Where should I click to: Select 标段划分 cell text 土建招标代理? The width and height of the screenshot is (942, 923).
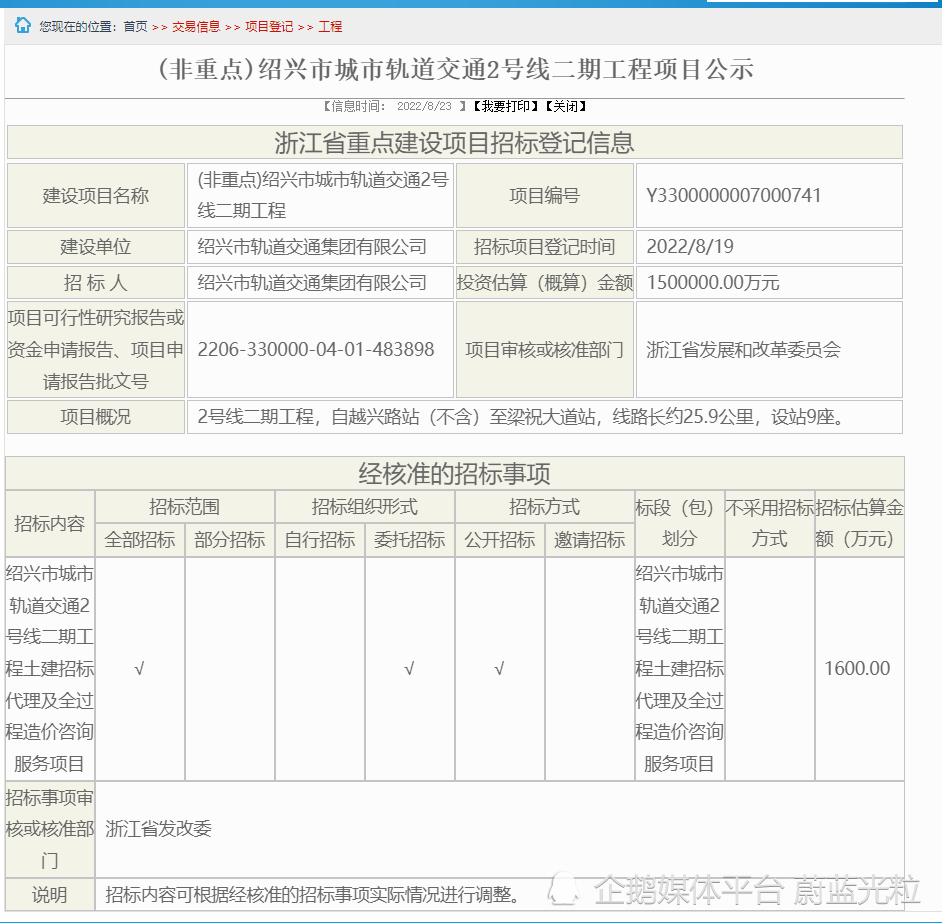(679, 669)
